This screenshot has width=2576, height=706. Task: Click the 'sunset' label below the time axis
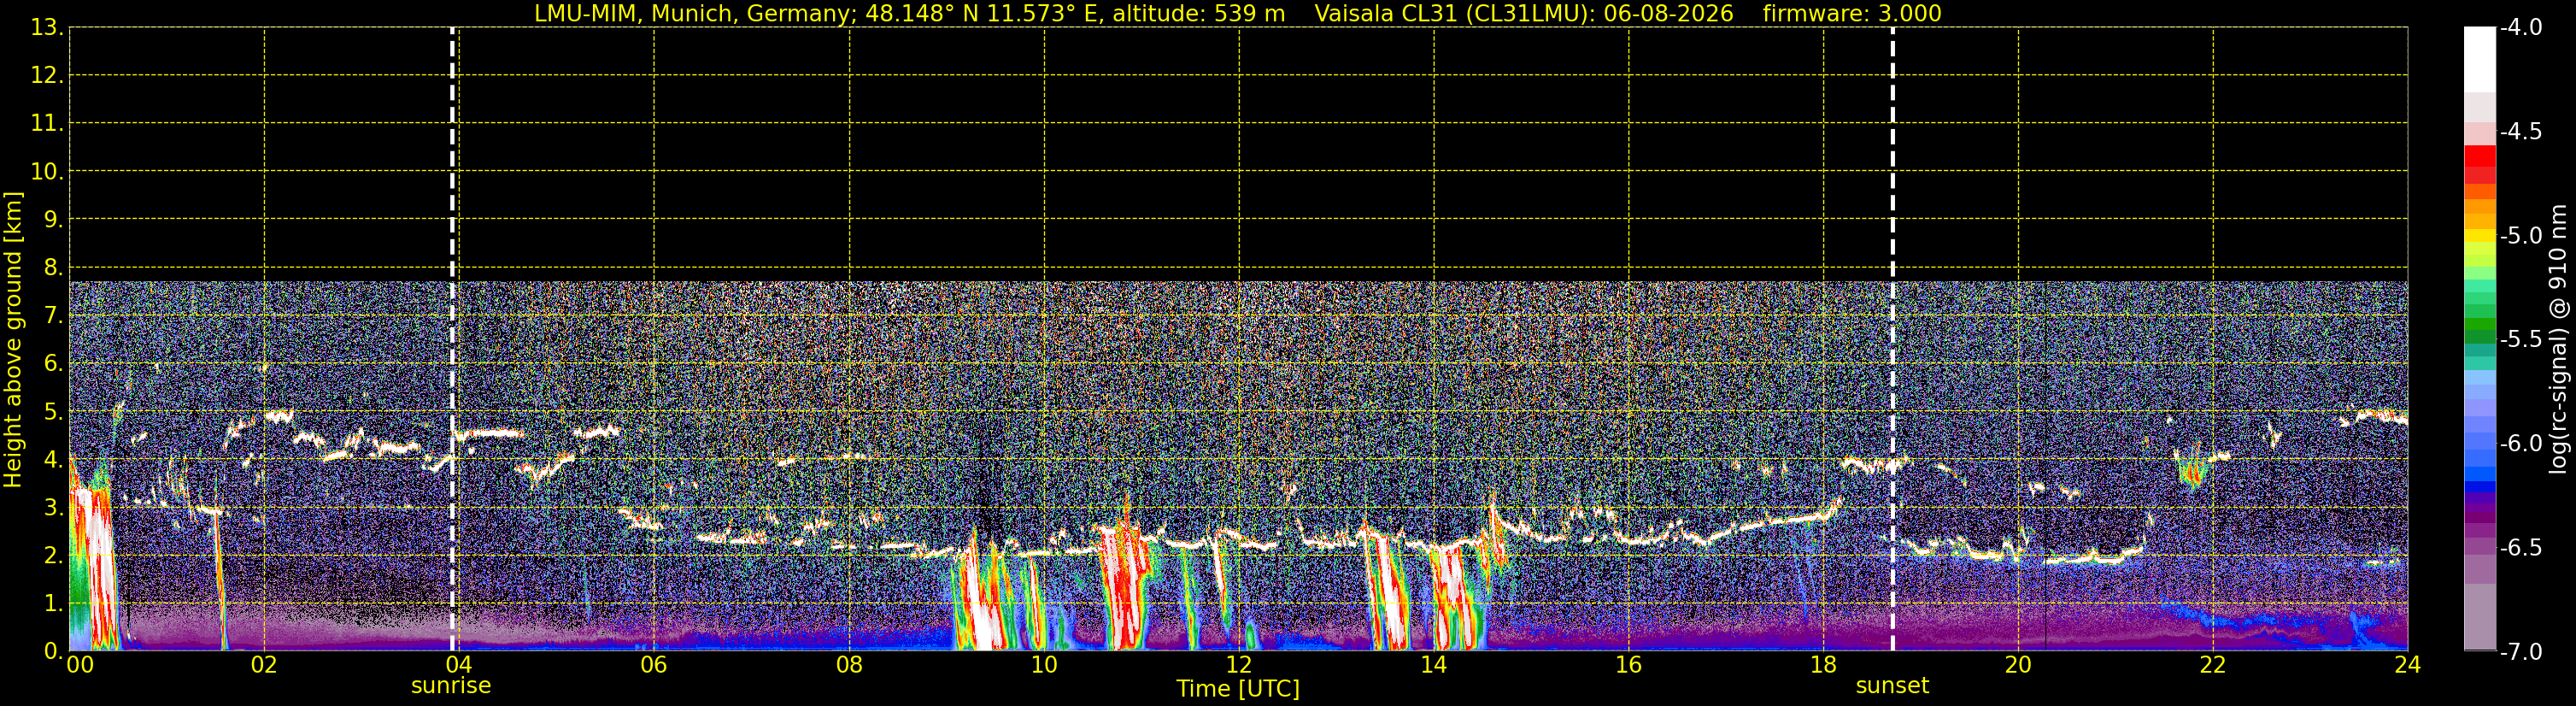coord(1892,686)
